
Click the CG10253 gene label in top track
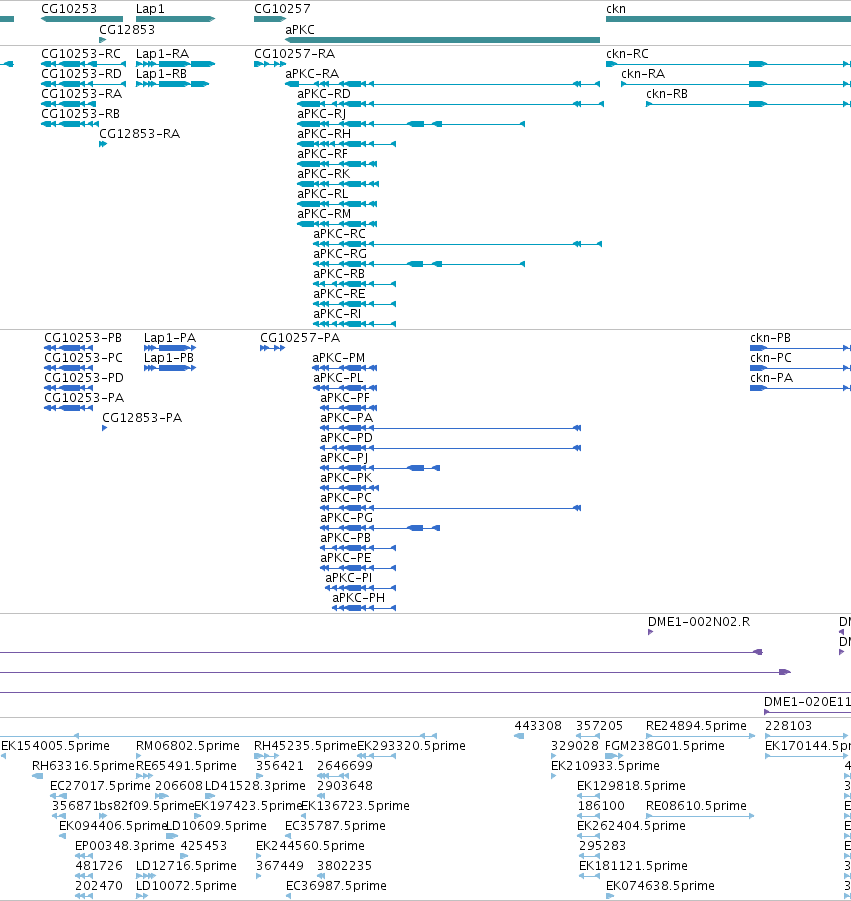click(x=69, y=9)
